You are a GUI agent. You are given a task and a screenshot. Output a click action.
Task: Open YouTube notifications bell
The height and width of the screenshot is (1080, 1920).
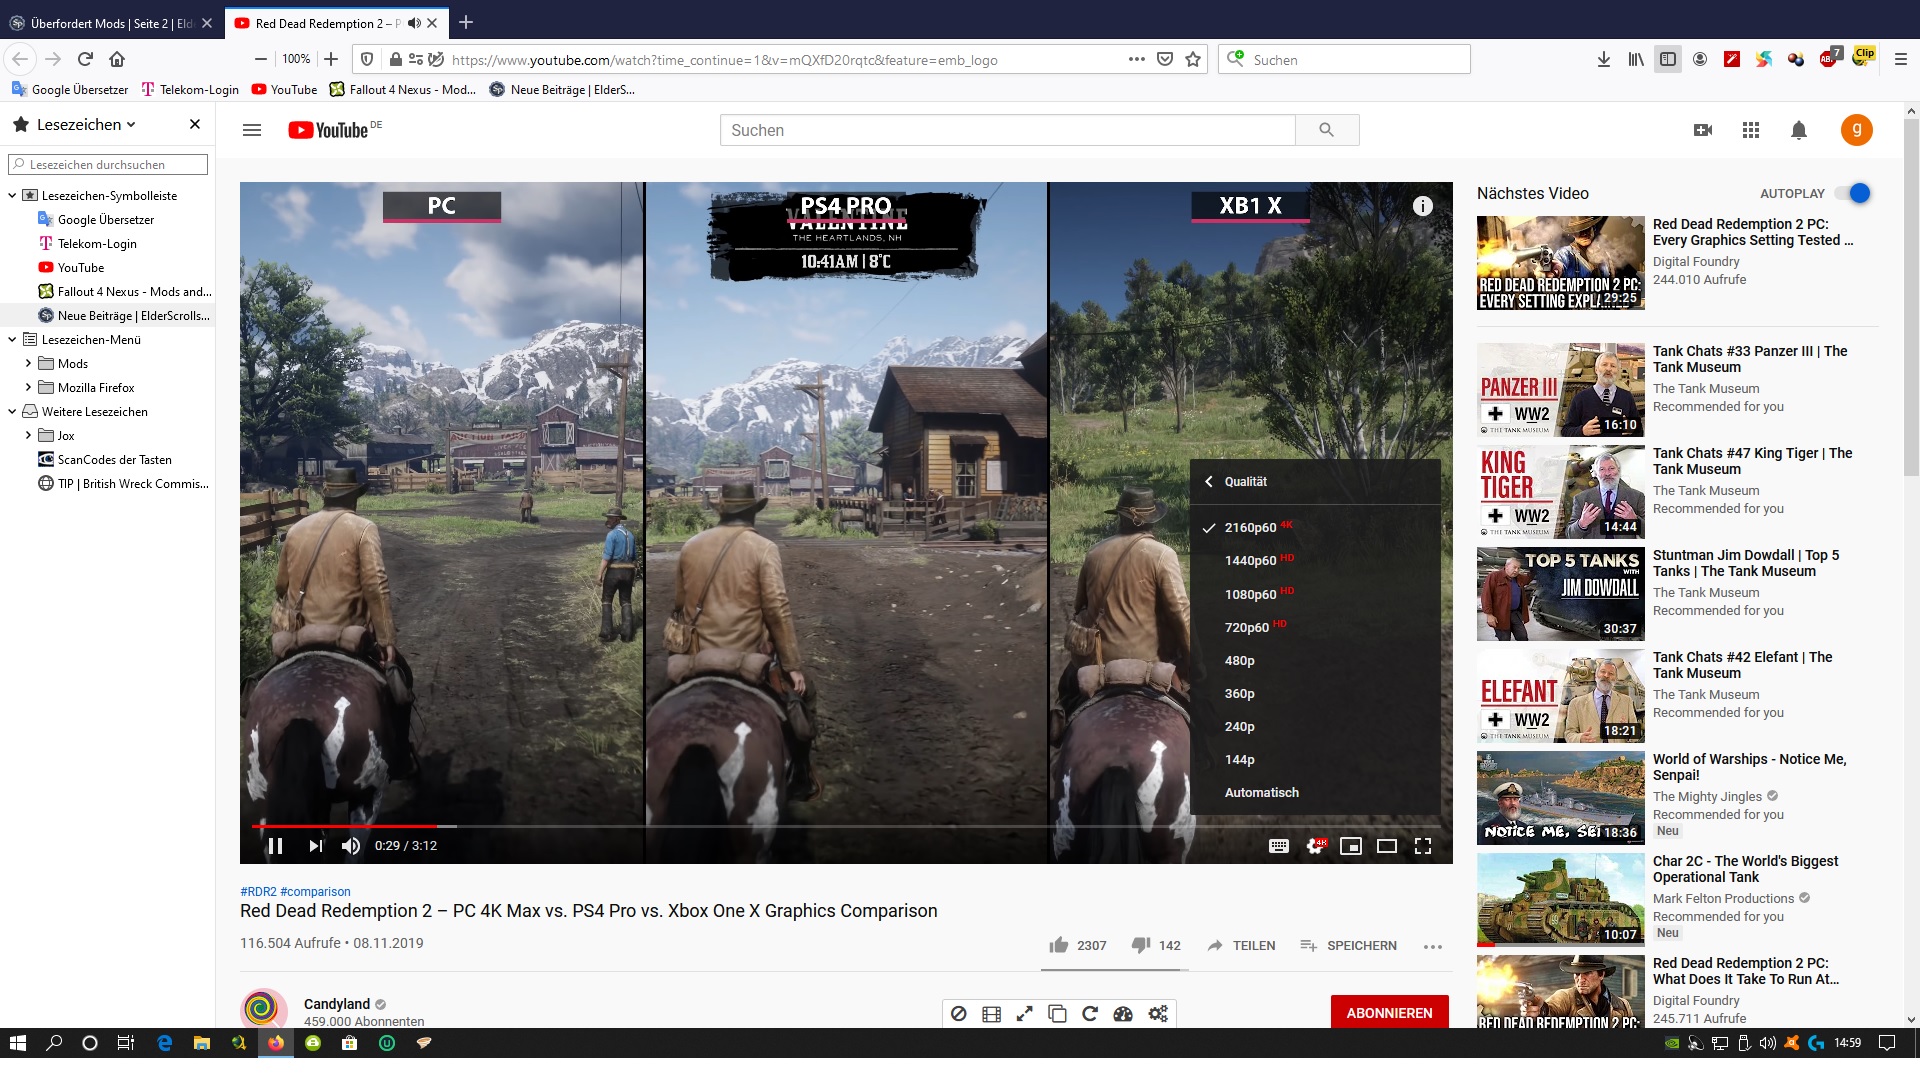[x=1798, y=130]
